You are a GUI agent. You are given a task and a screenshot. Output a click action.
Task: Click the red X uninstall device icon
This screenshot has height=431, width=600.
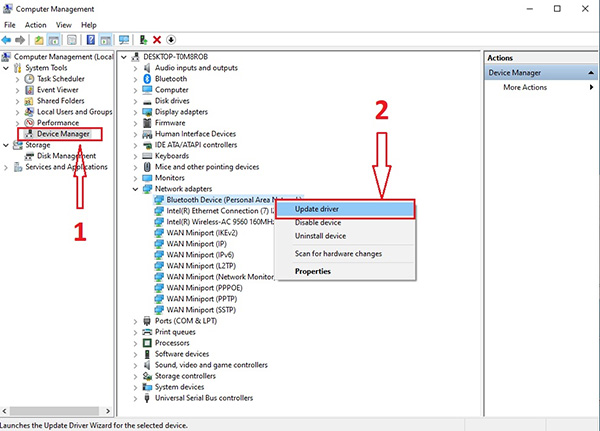[156, 39]
